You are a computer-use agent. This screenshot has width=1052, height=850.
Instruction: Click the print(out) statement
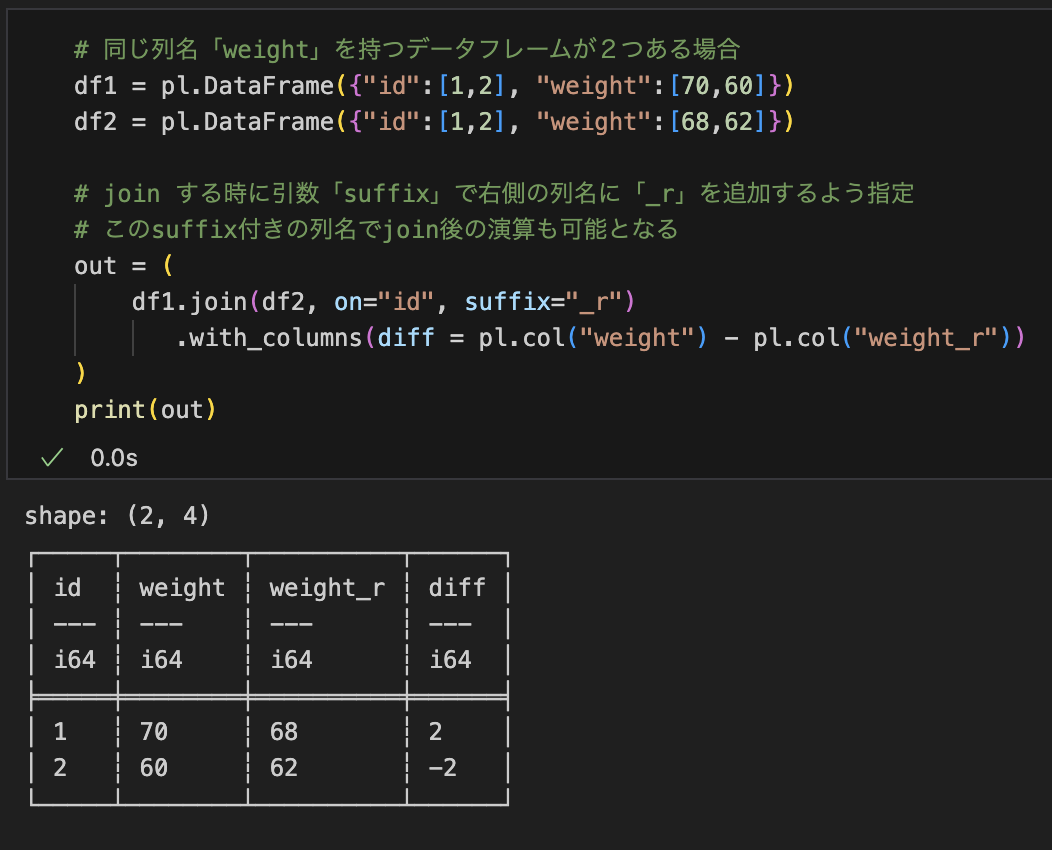145,410
